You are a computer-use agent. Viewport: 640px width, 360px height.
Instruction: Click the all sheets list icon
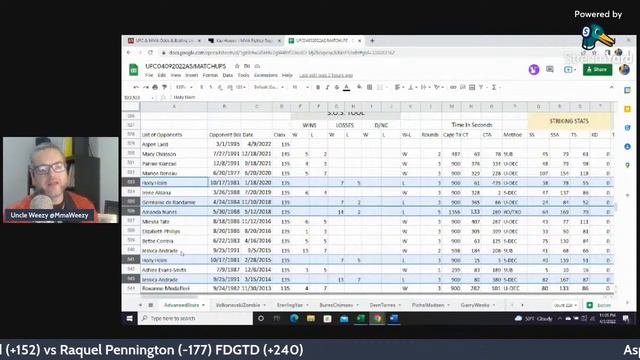151,305
